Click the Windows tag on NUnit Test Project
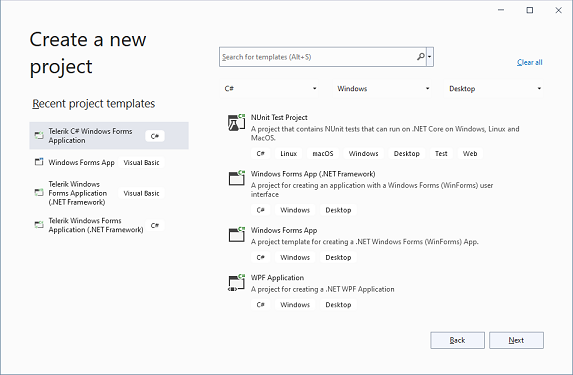The width and height of the screenshot is (573, 375). pos(363,154)
